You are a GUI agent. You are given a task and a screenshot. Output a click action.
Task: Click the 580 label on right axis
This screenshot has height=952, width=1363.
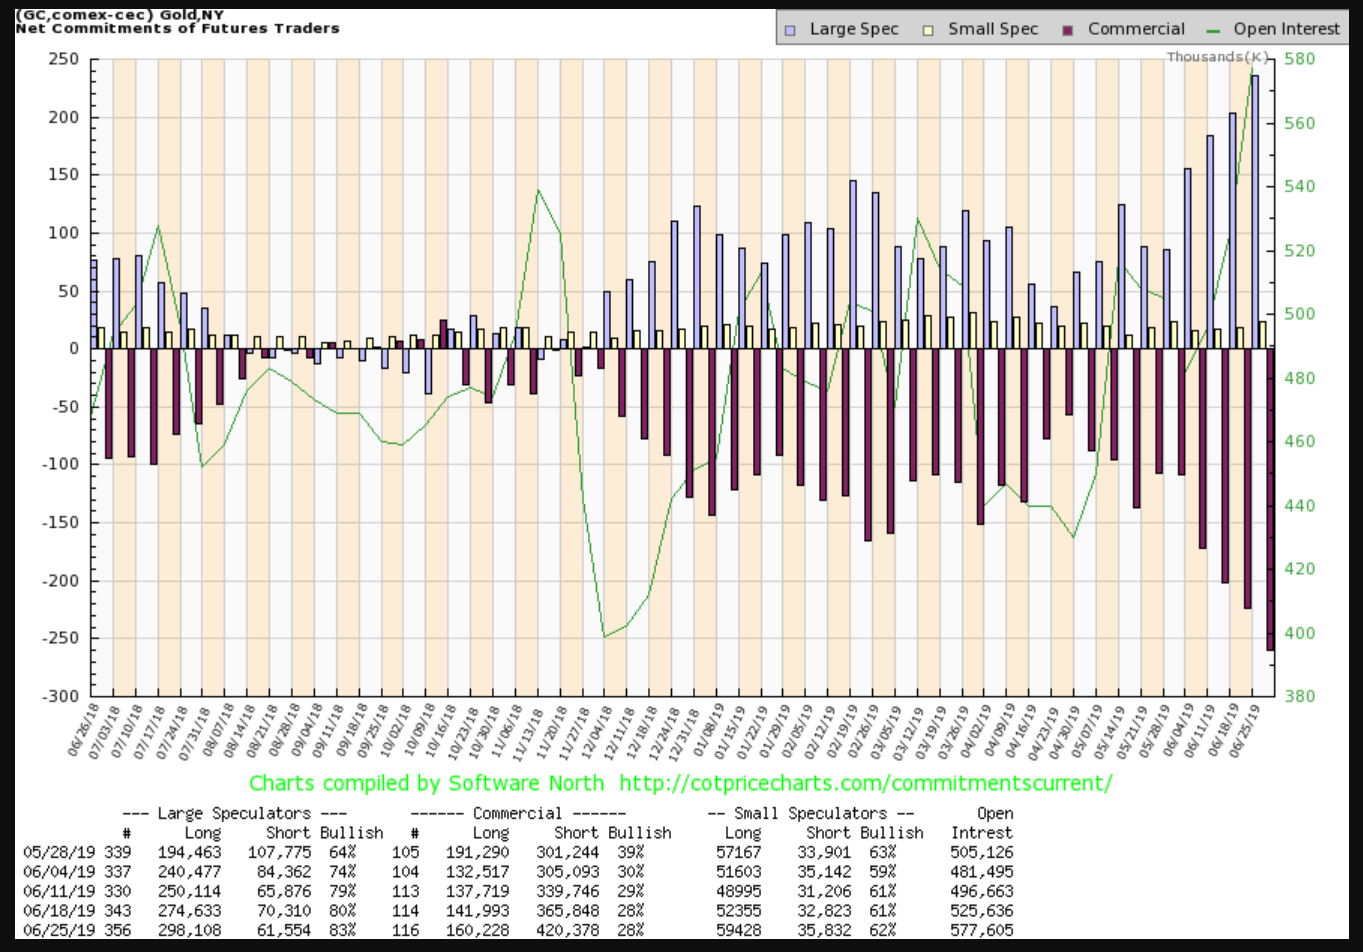coord(1300,59)
